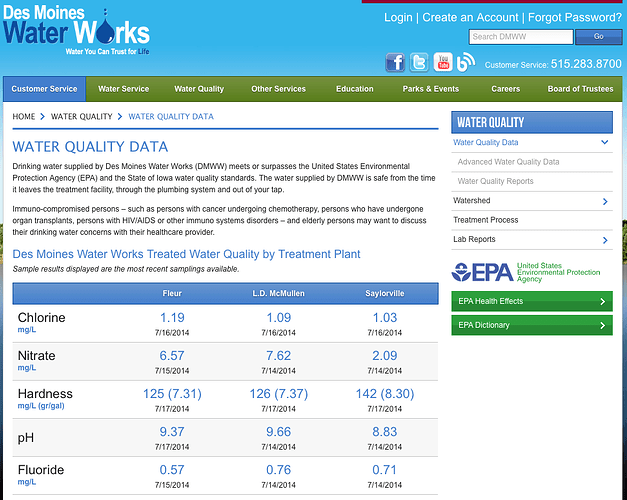Viewport: 627px width, 500px height.
Task: Click Fluoride value 0.57
Action: (x=172, y=470)
